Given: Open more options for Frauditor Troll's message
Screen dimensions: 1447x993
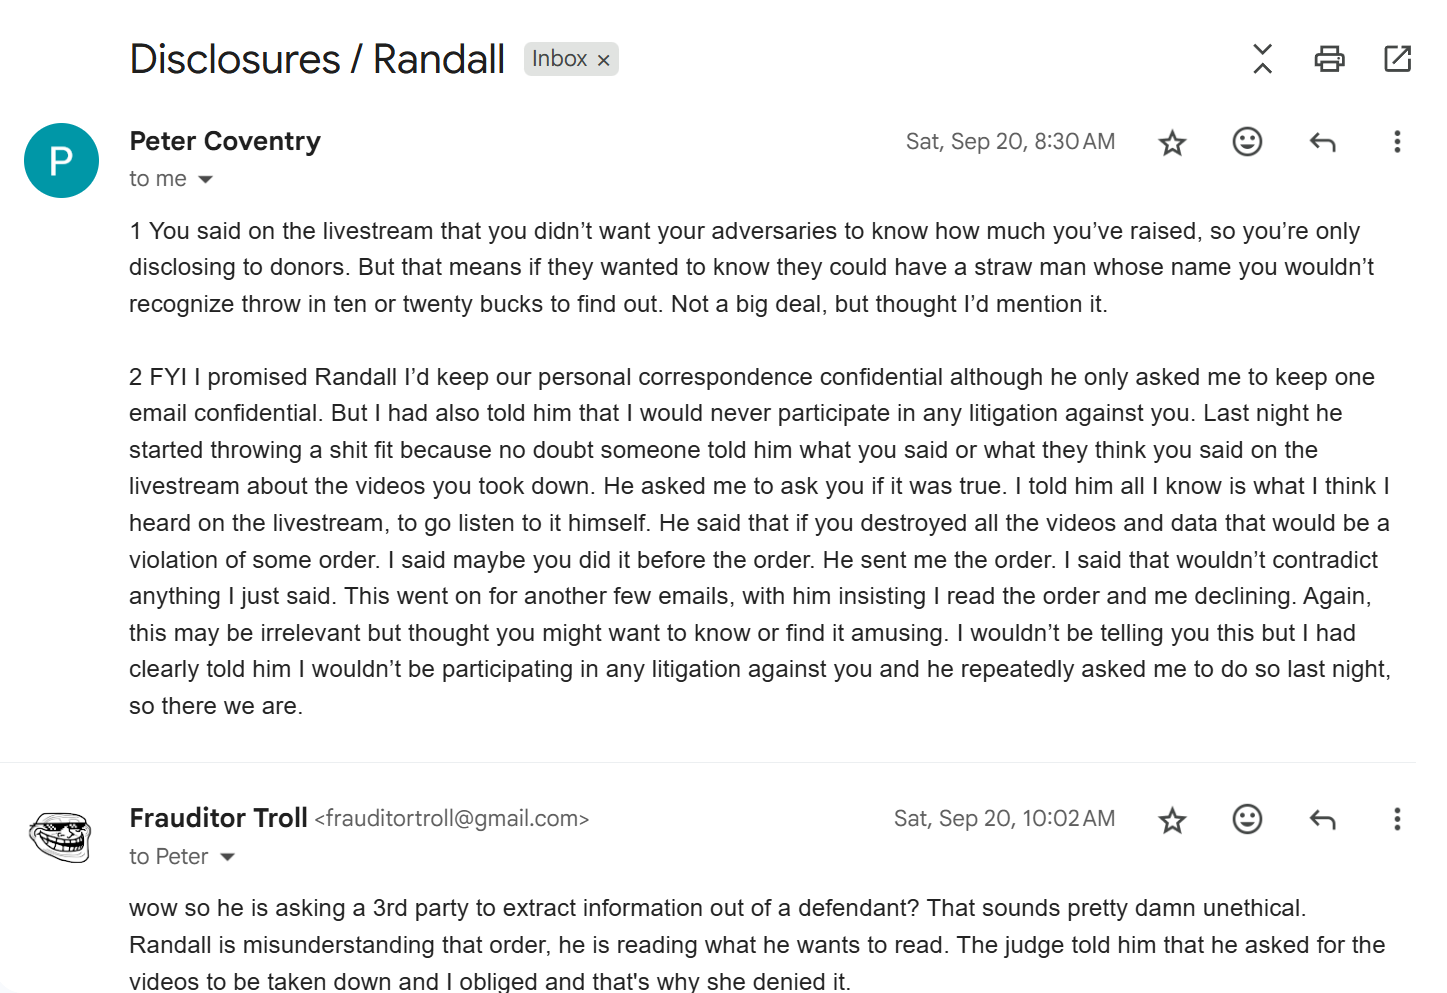Looking at the screenshot, I should [1397, 820].
